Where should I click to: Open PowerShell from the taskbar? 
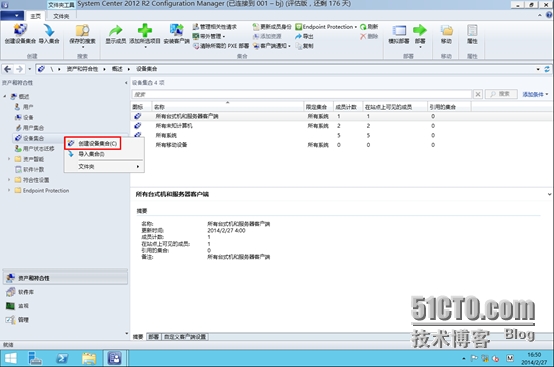pos(62,359)
